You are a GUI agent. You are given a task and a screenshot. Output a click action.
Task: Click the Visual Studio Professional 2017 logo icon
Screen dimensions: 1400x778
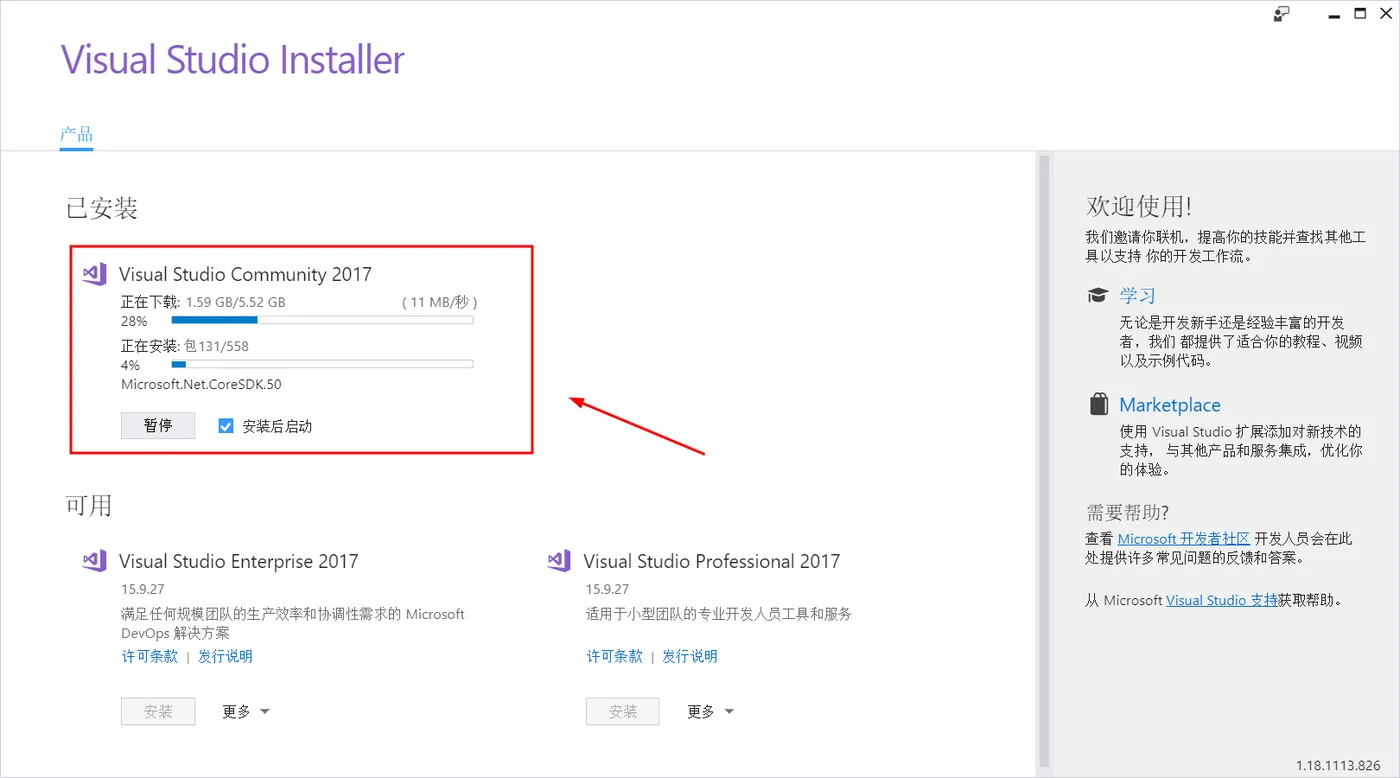point(559,561)
